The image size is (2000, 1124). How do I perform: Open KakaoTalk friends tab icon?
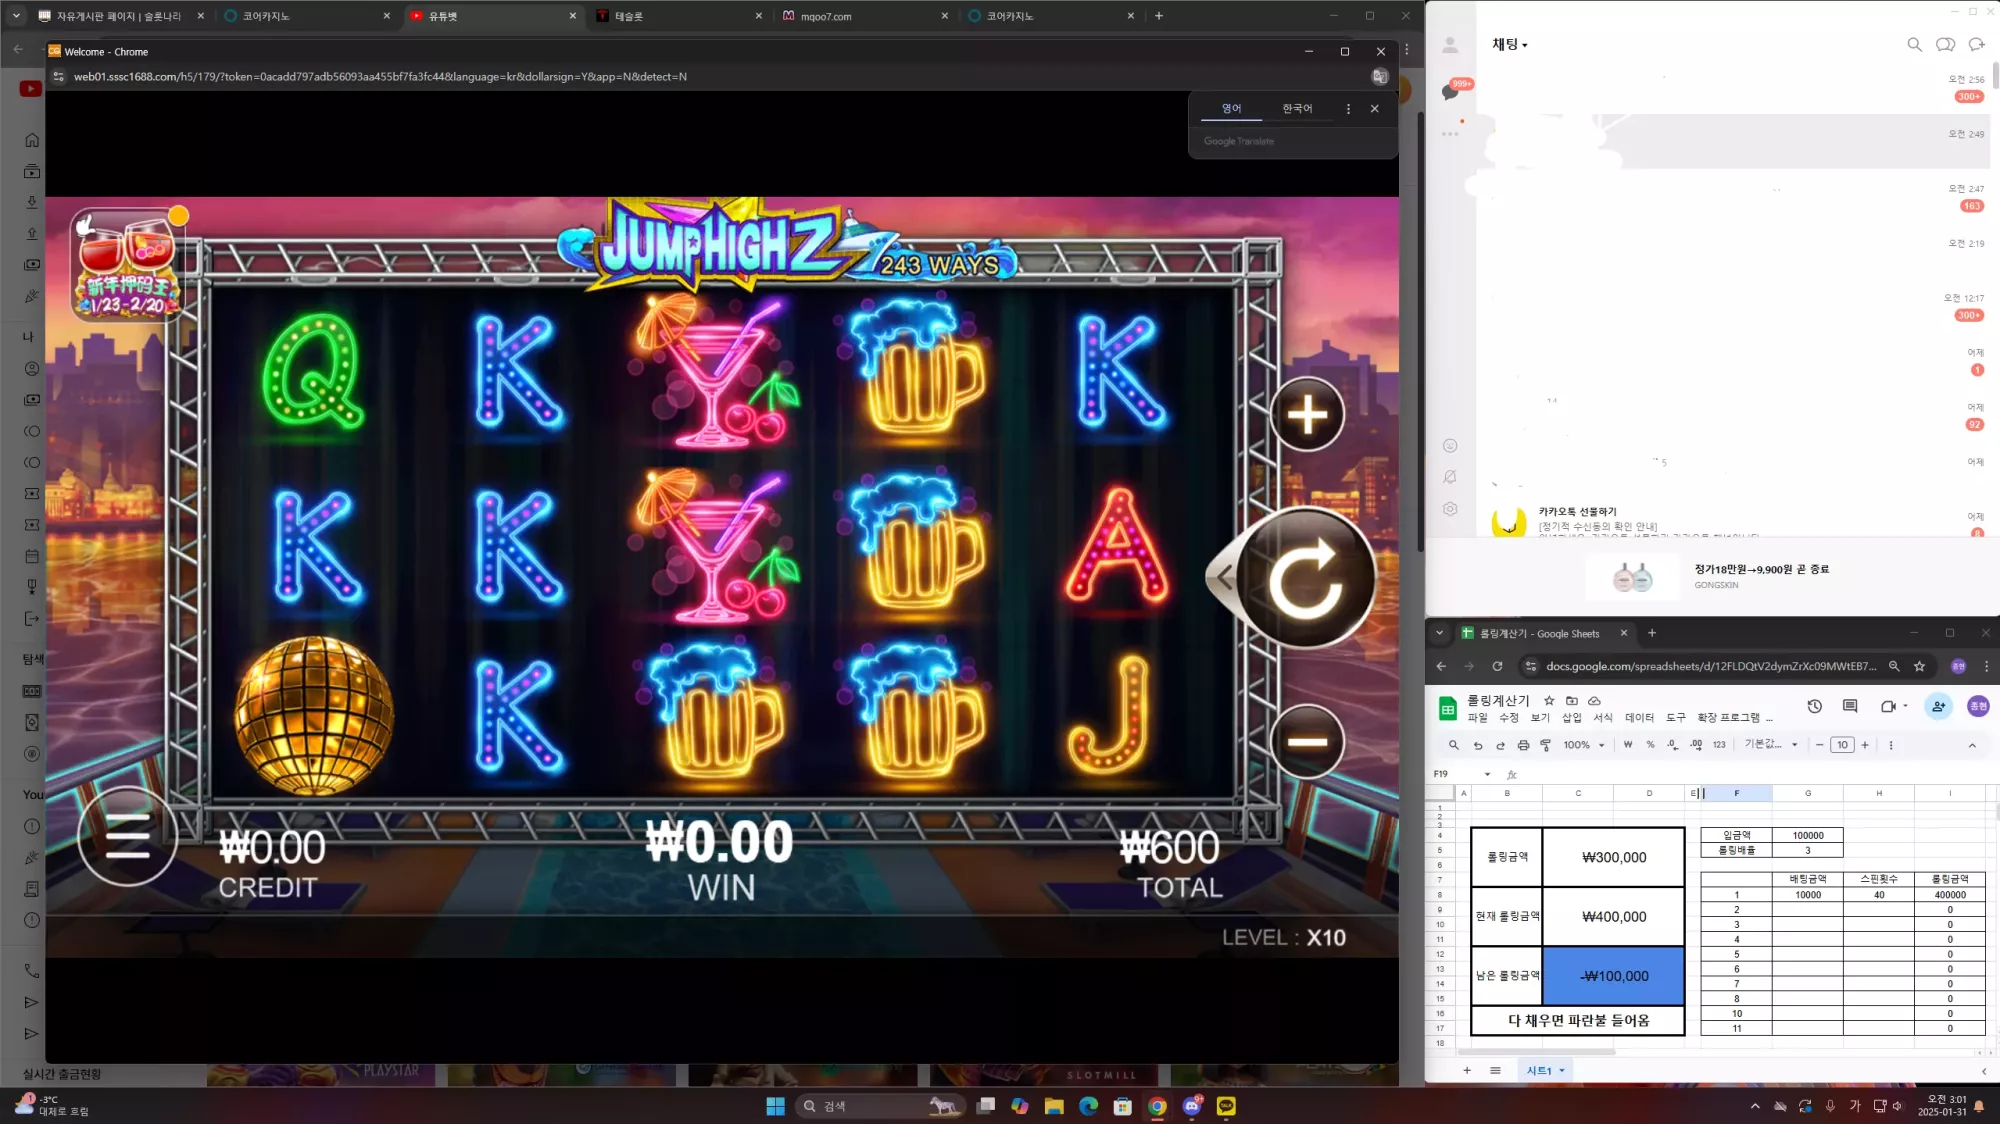(x=1450, y=45)
